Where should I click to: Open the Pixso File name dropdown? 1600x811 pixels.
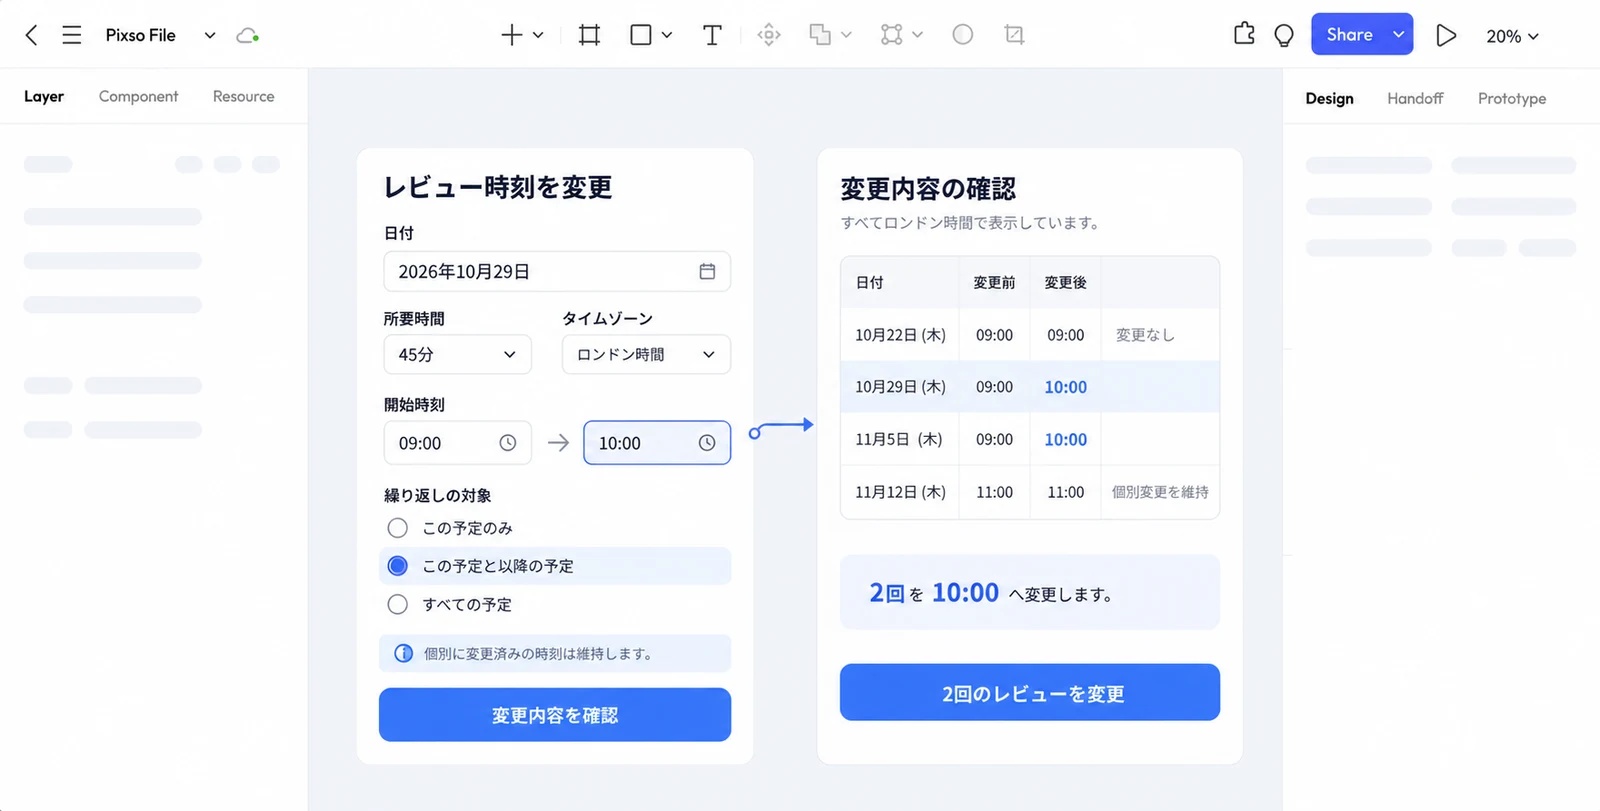pyautogui.click(x=210, y=35)
